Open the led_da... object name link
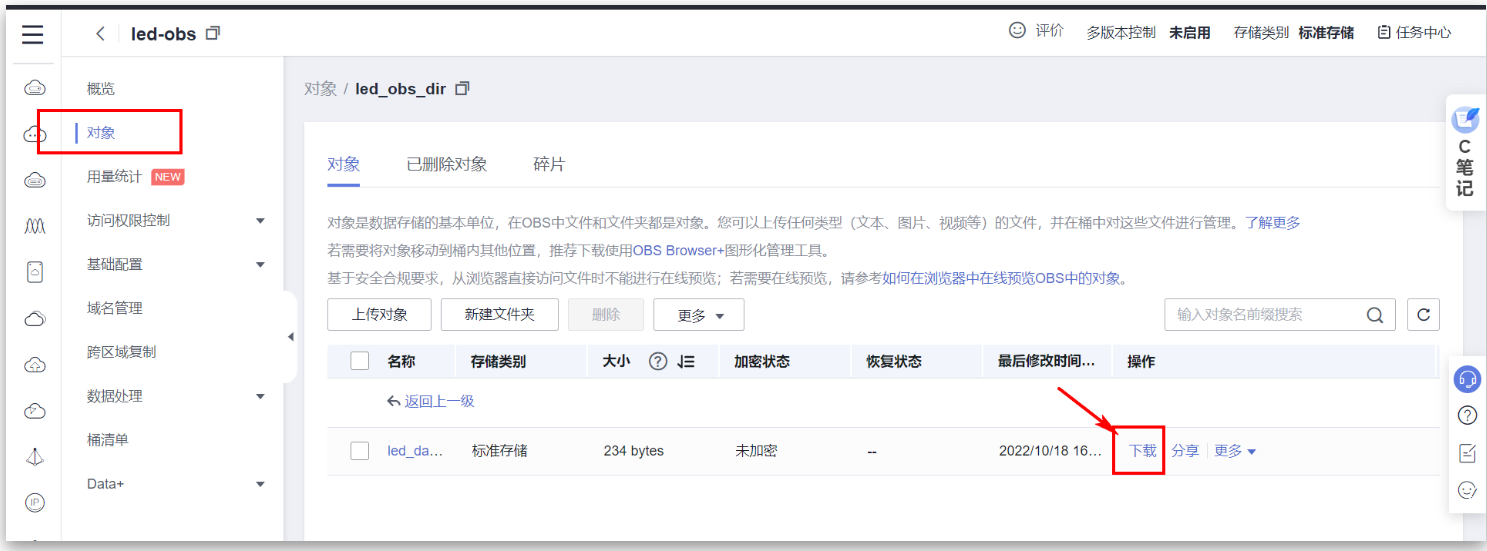This screenshot has width=1487, height=551. [x=414, y=451]
